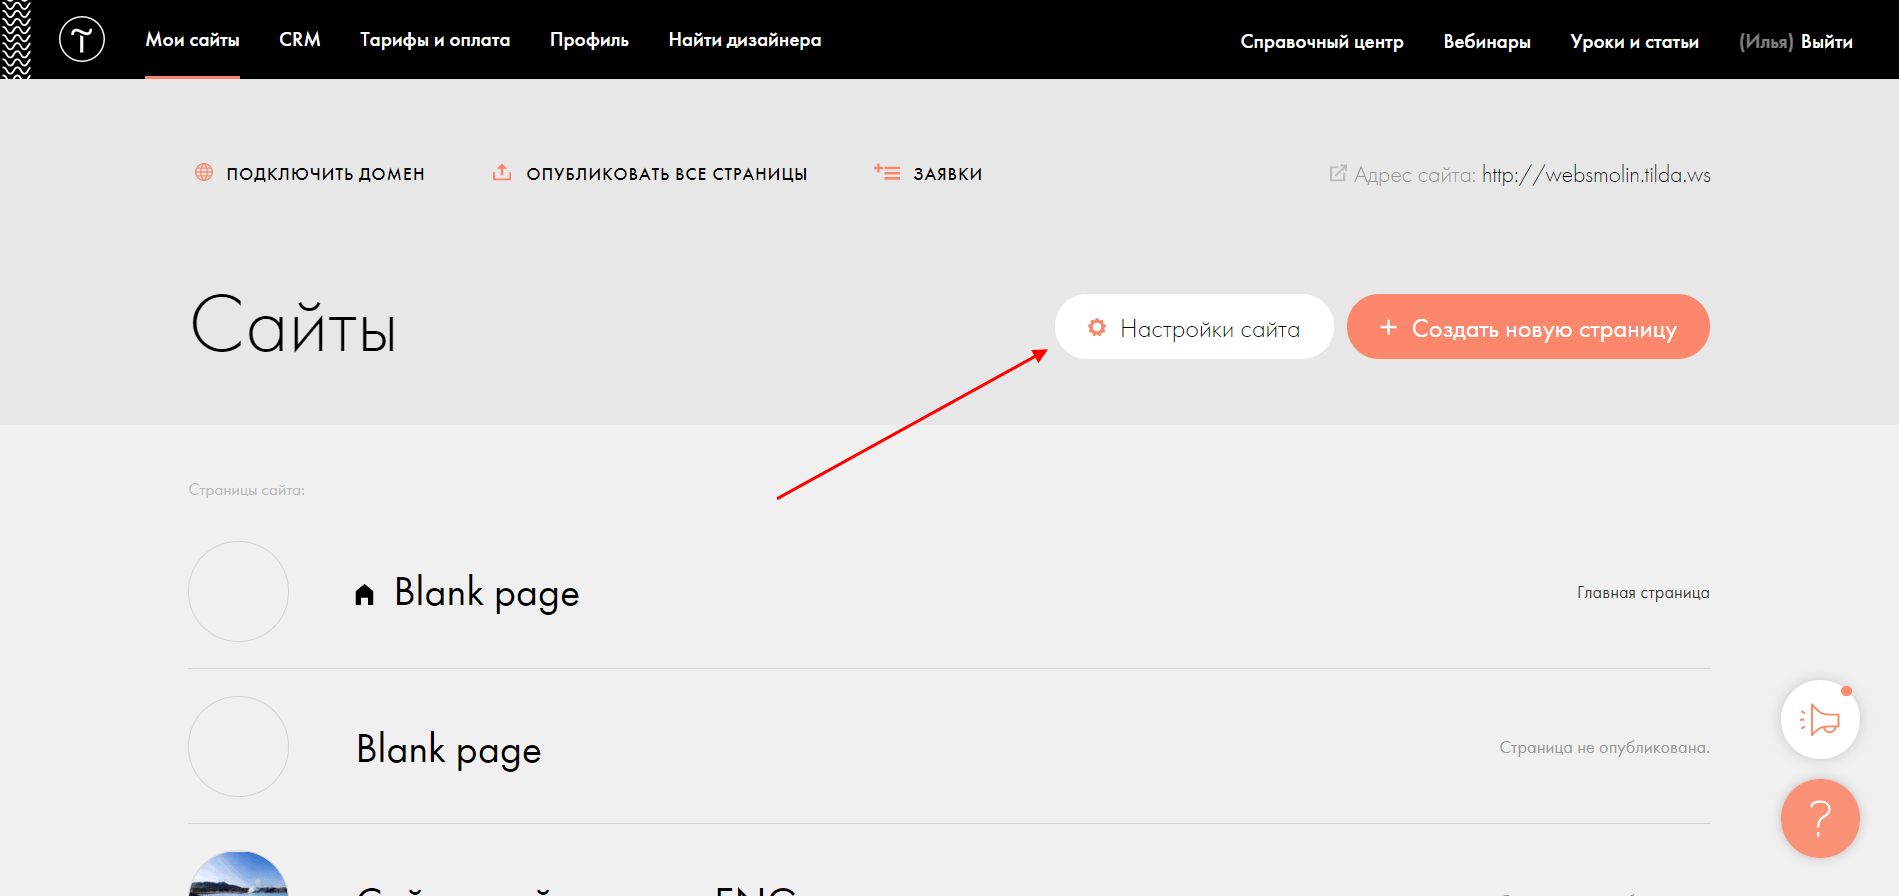The width and height of the screenshot is (1899, 896).
Task: Open the unpublished Blank page thumbnail
Action: pyautogui.click(x=239, y=747)
